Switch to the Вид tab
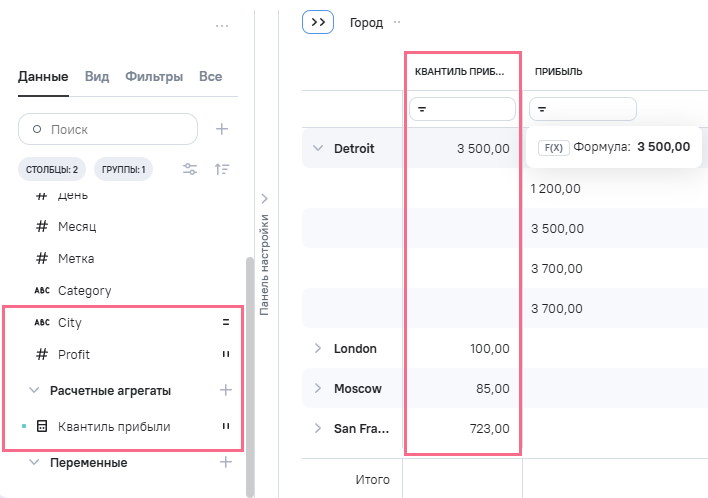Viewport: 708px width, 498px height. [97, 76]
